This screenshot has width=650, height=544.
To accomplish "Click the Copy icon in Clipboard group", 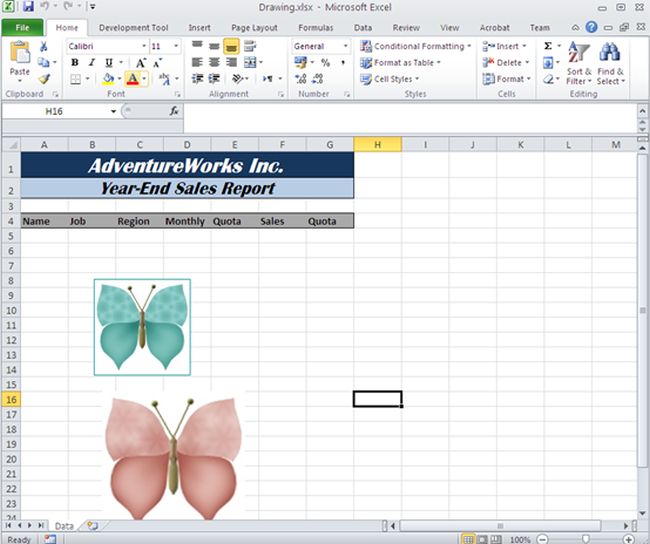I will coord(44,63).
